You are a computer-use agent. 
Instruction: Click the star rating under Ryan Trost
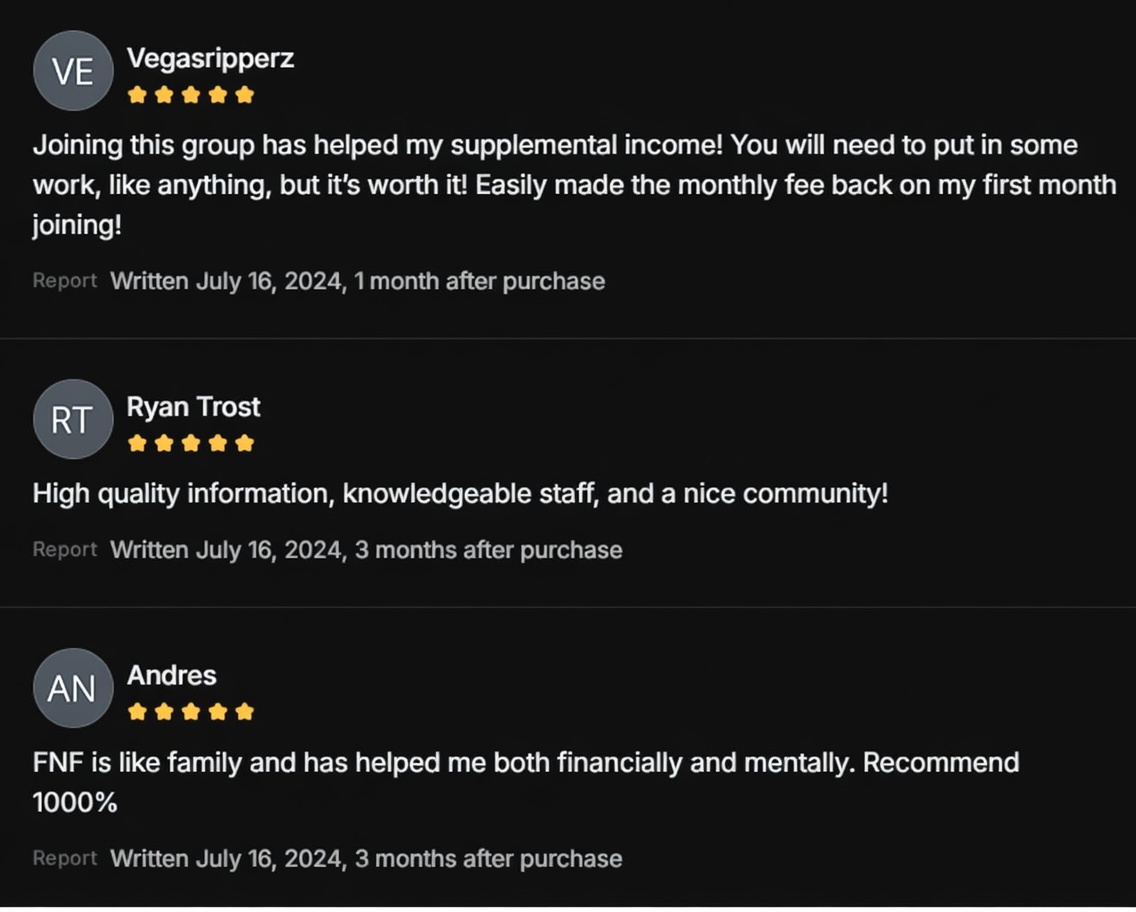(x=191, y=443)
